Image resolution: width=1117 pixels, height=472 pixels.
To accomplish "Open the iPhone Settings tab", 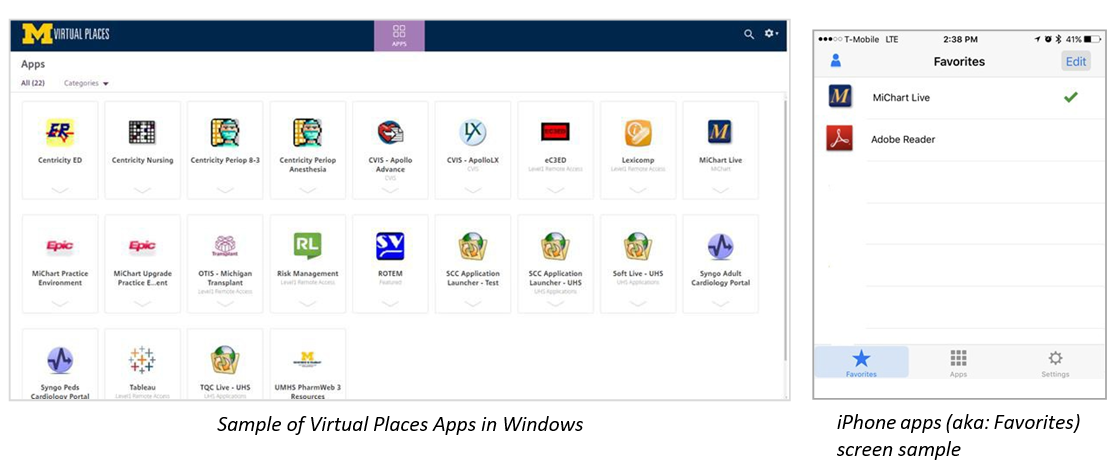I will coord(1054,362).
